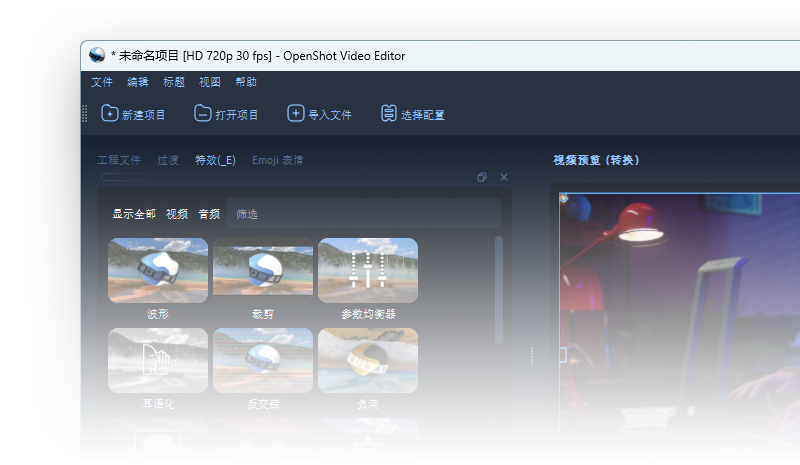Click the video preview image
This screenshot has width=800, height=465.
click(x=680, y=327)
